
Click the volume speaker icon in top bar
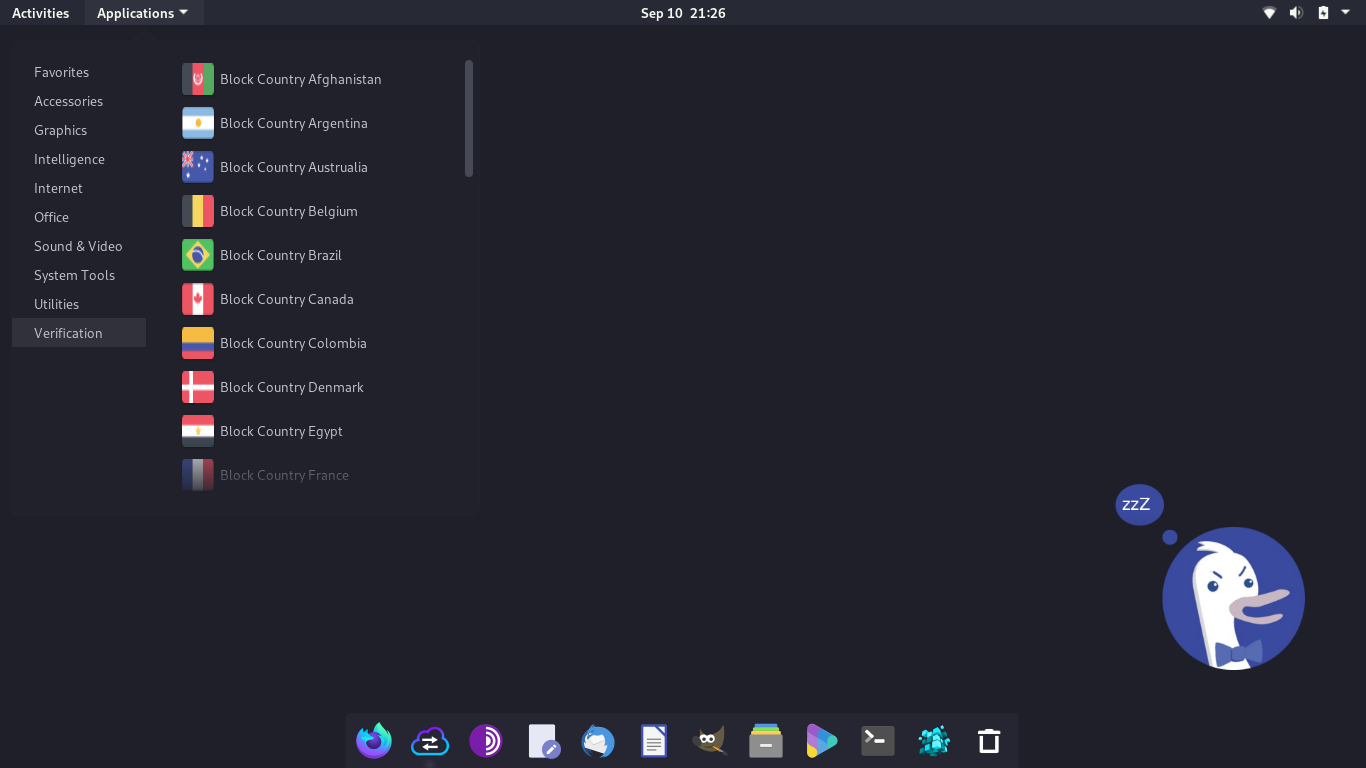pyautogui.click(x=1296, y=13)
